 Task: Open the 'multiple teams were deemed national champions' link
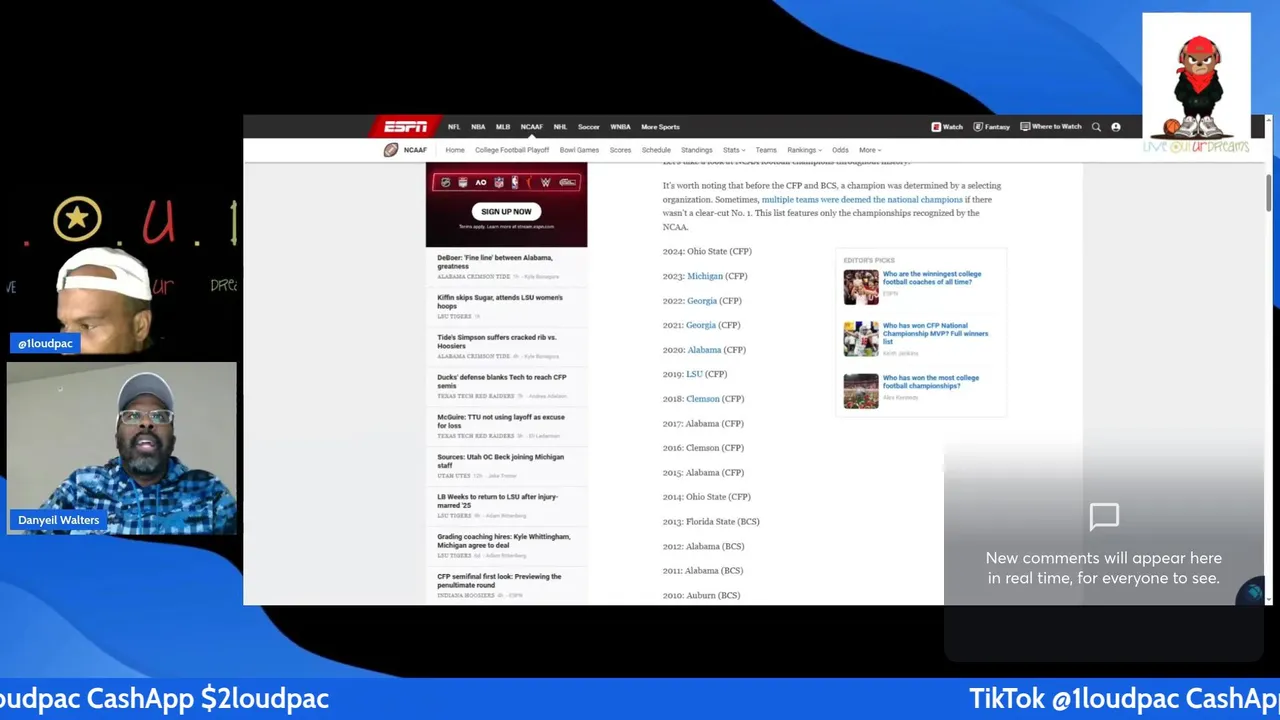(x=862, y=199)
